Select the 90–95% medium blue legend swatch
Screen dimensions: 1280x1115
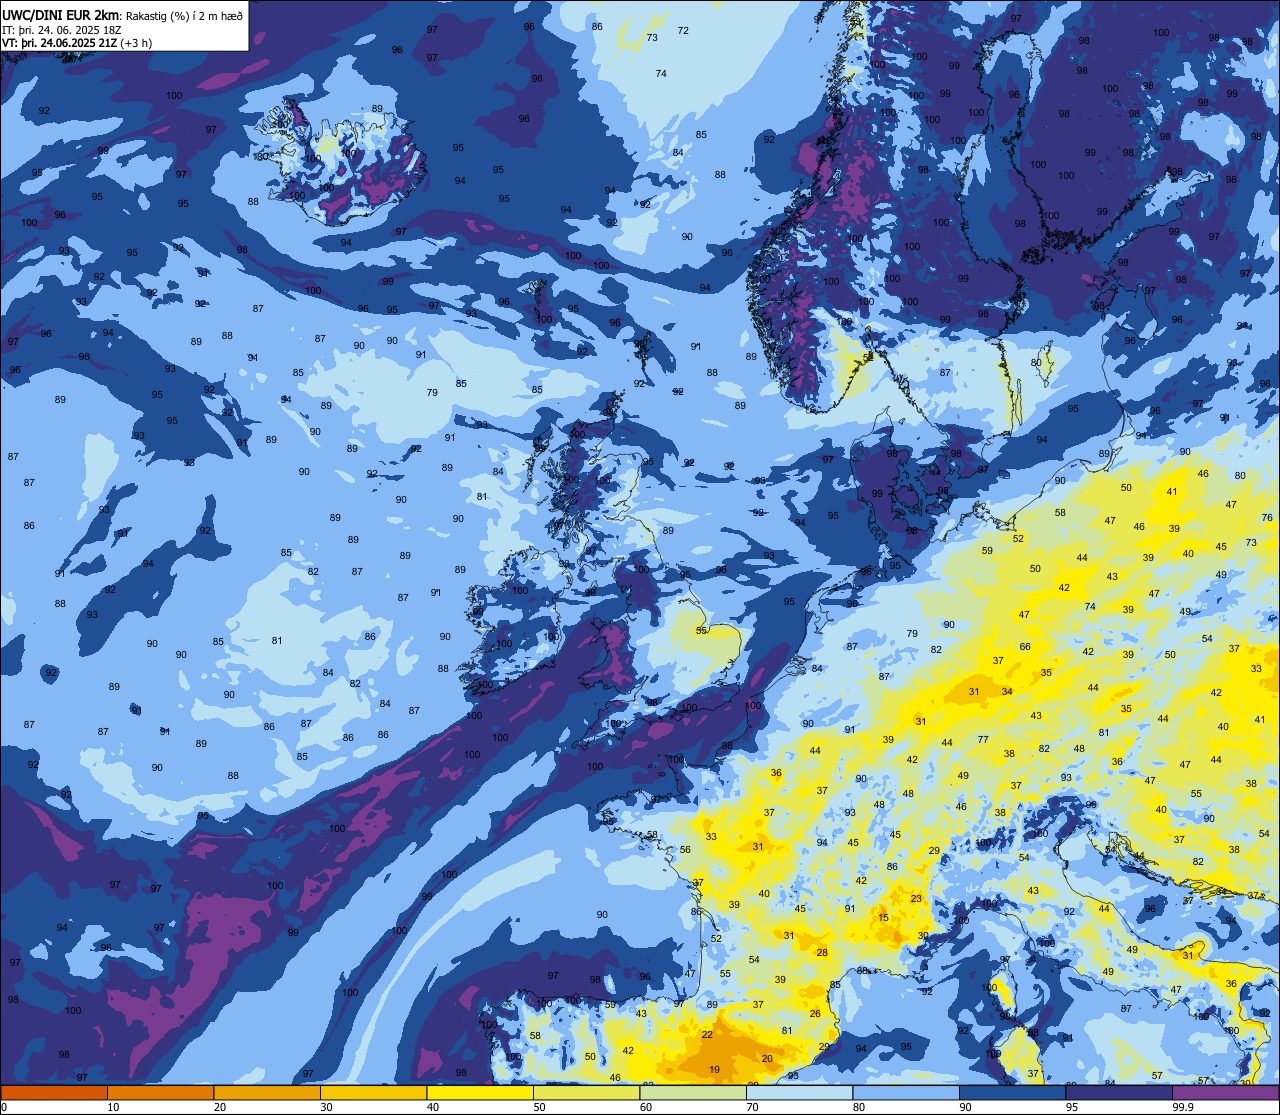[1012, 1093]
